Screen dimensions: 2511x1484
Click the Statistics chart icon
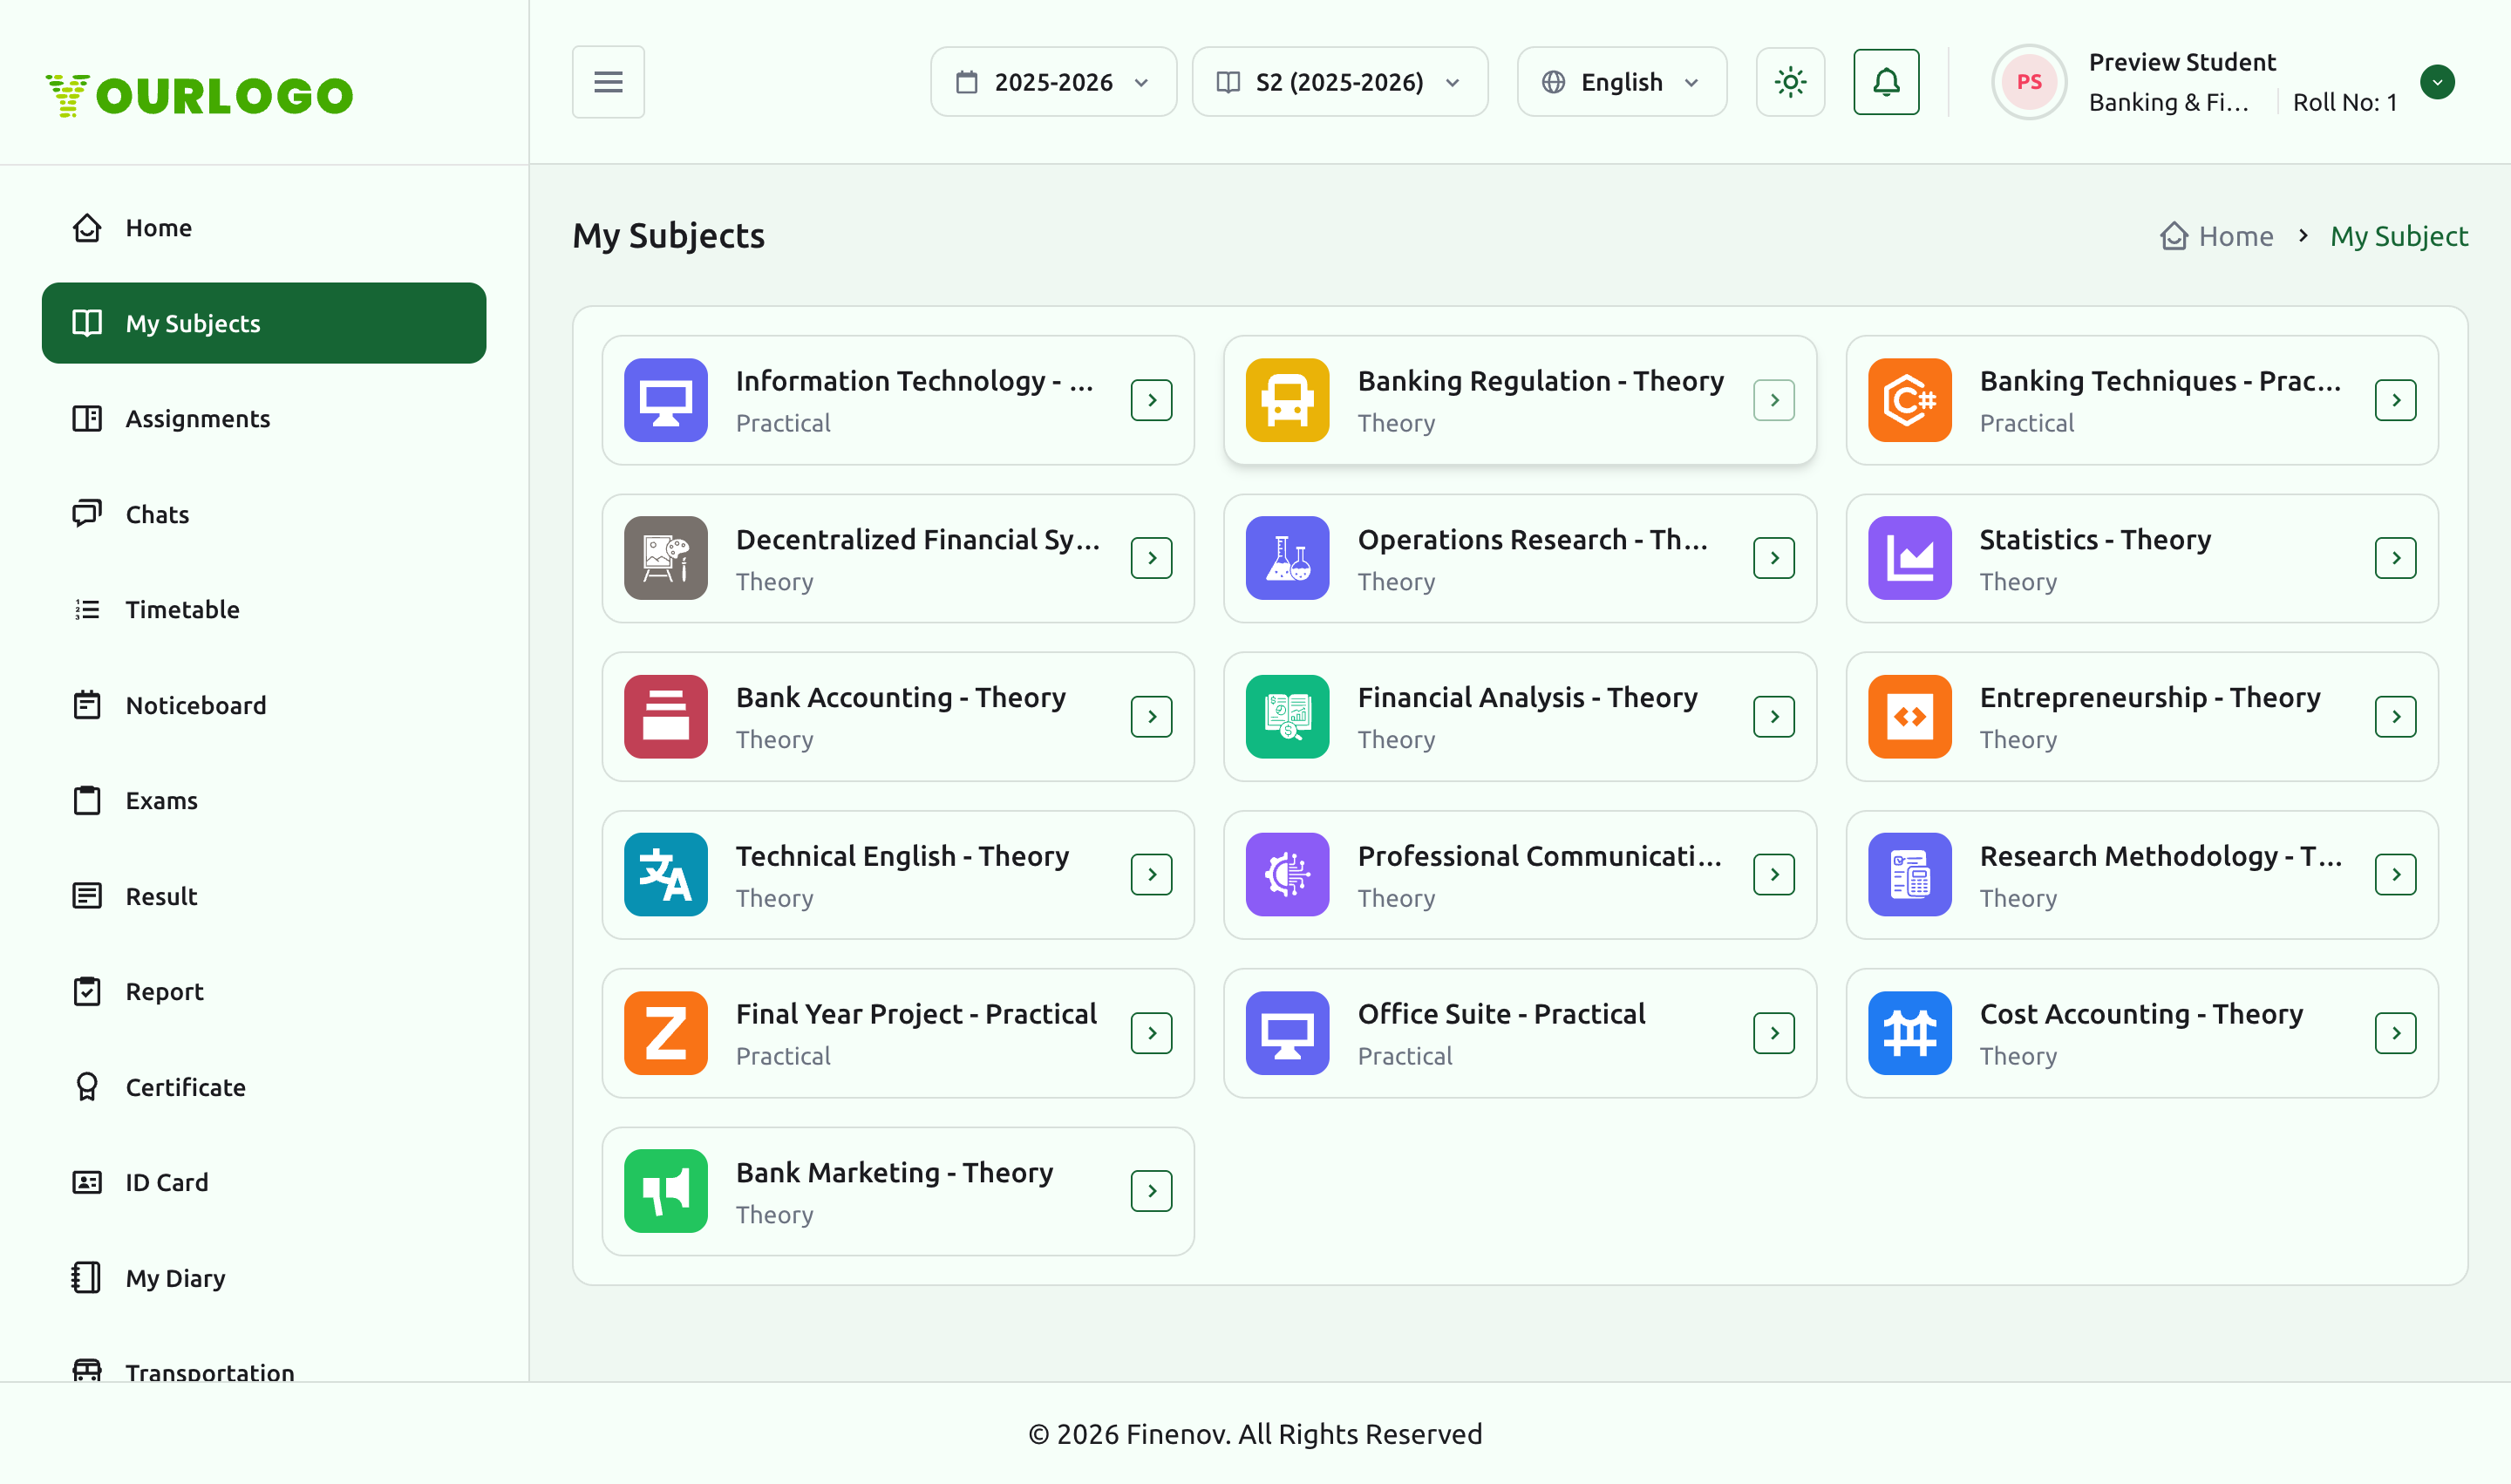(x=1909, y=558)
